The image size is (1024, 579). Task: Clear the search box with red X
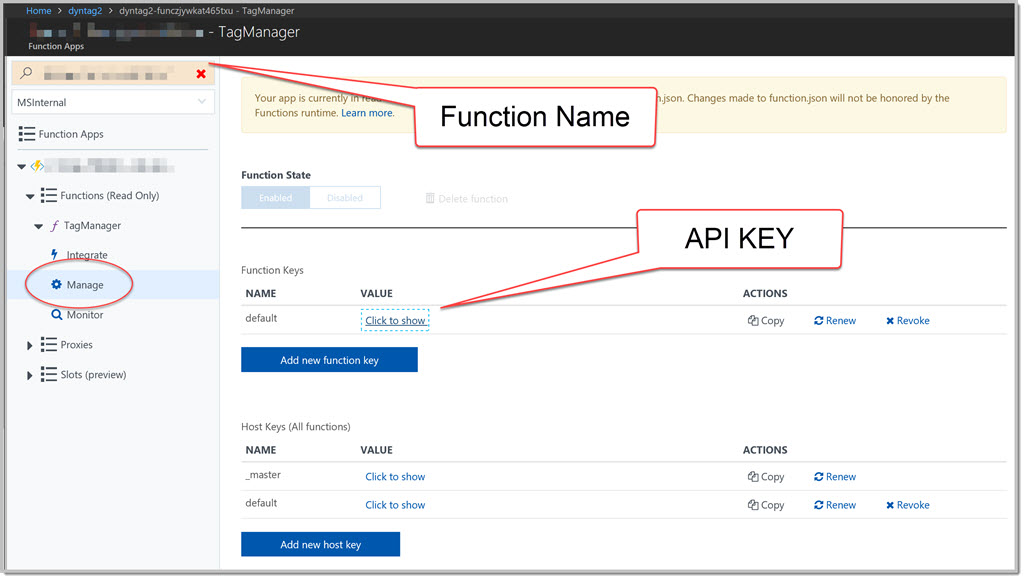tap(201, 74)
